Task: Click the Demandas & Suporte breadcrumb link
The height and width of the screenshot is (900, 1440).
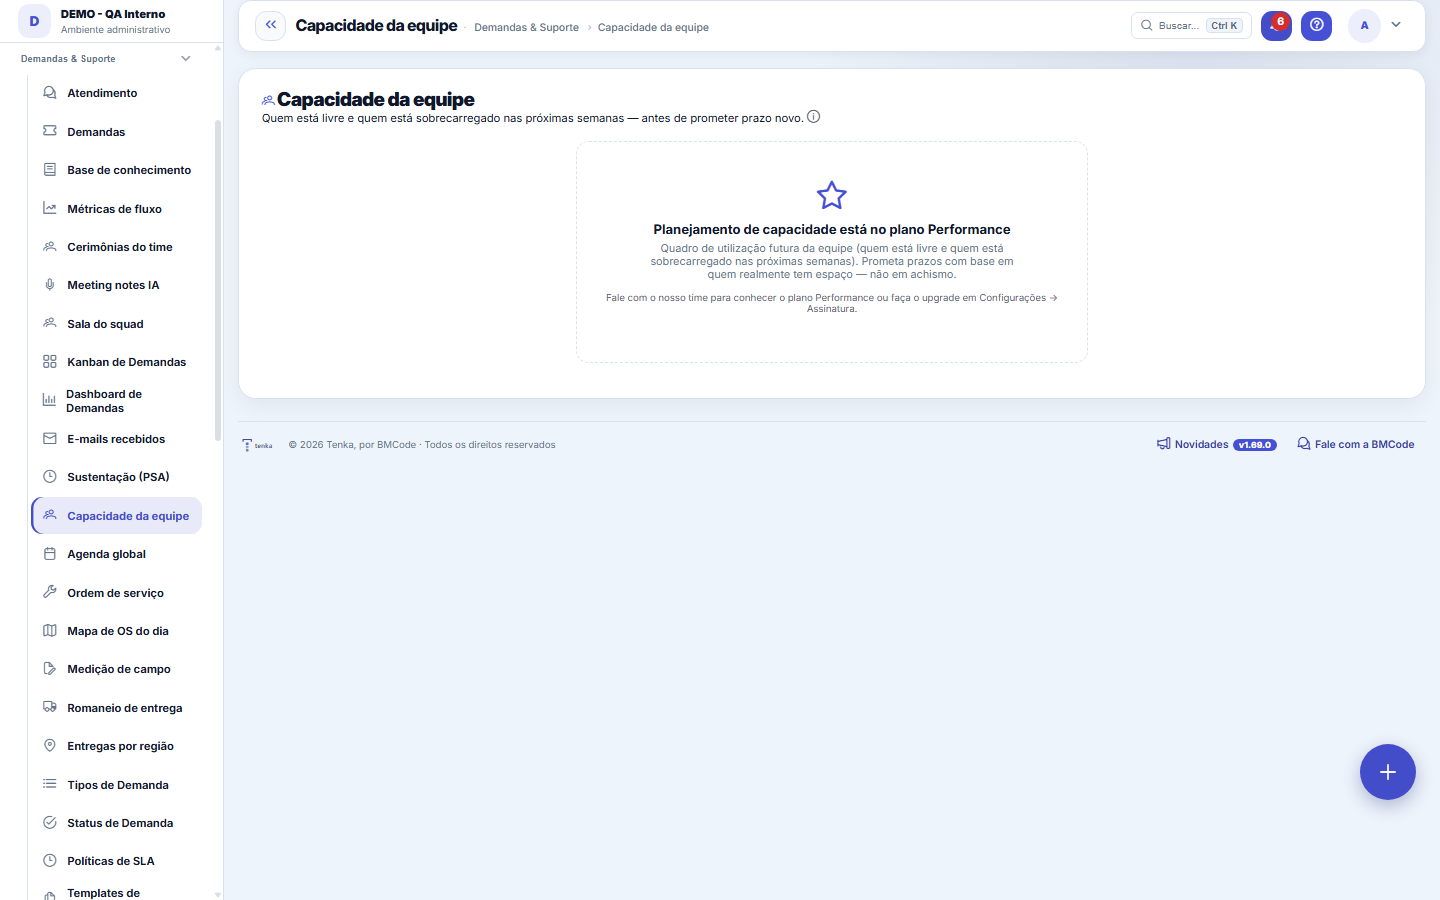Action: tap(526, 27)
